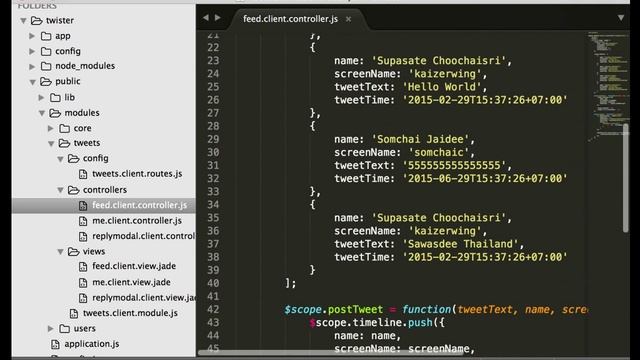Collapse the views folder arrow
This screenshot has height=360, width=640.
click(60, 252)
